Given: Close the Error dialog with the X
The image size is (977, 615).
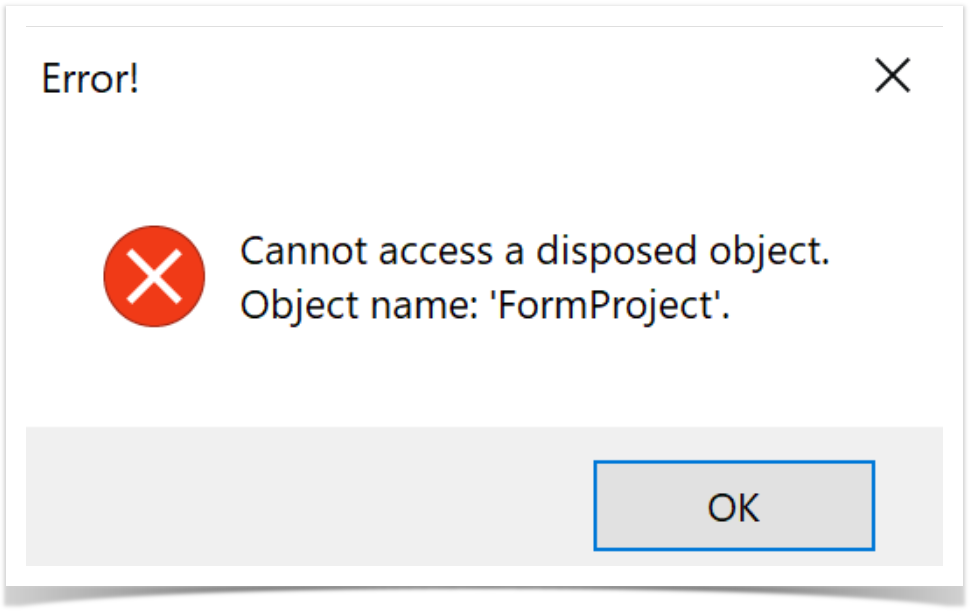Looking at the screenshot, I should pyautogui.click(x=892, y=76).
